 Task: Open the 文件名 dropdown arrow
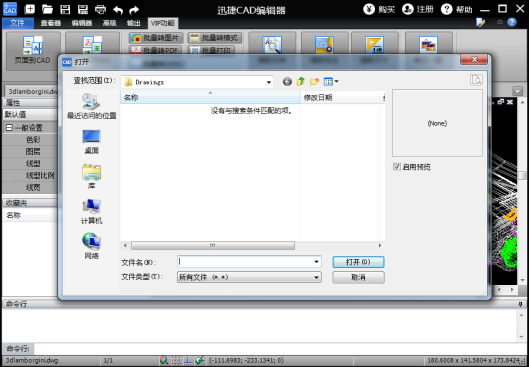[x=316, y=262]
